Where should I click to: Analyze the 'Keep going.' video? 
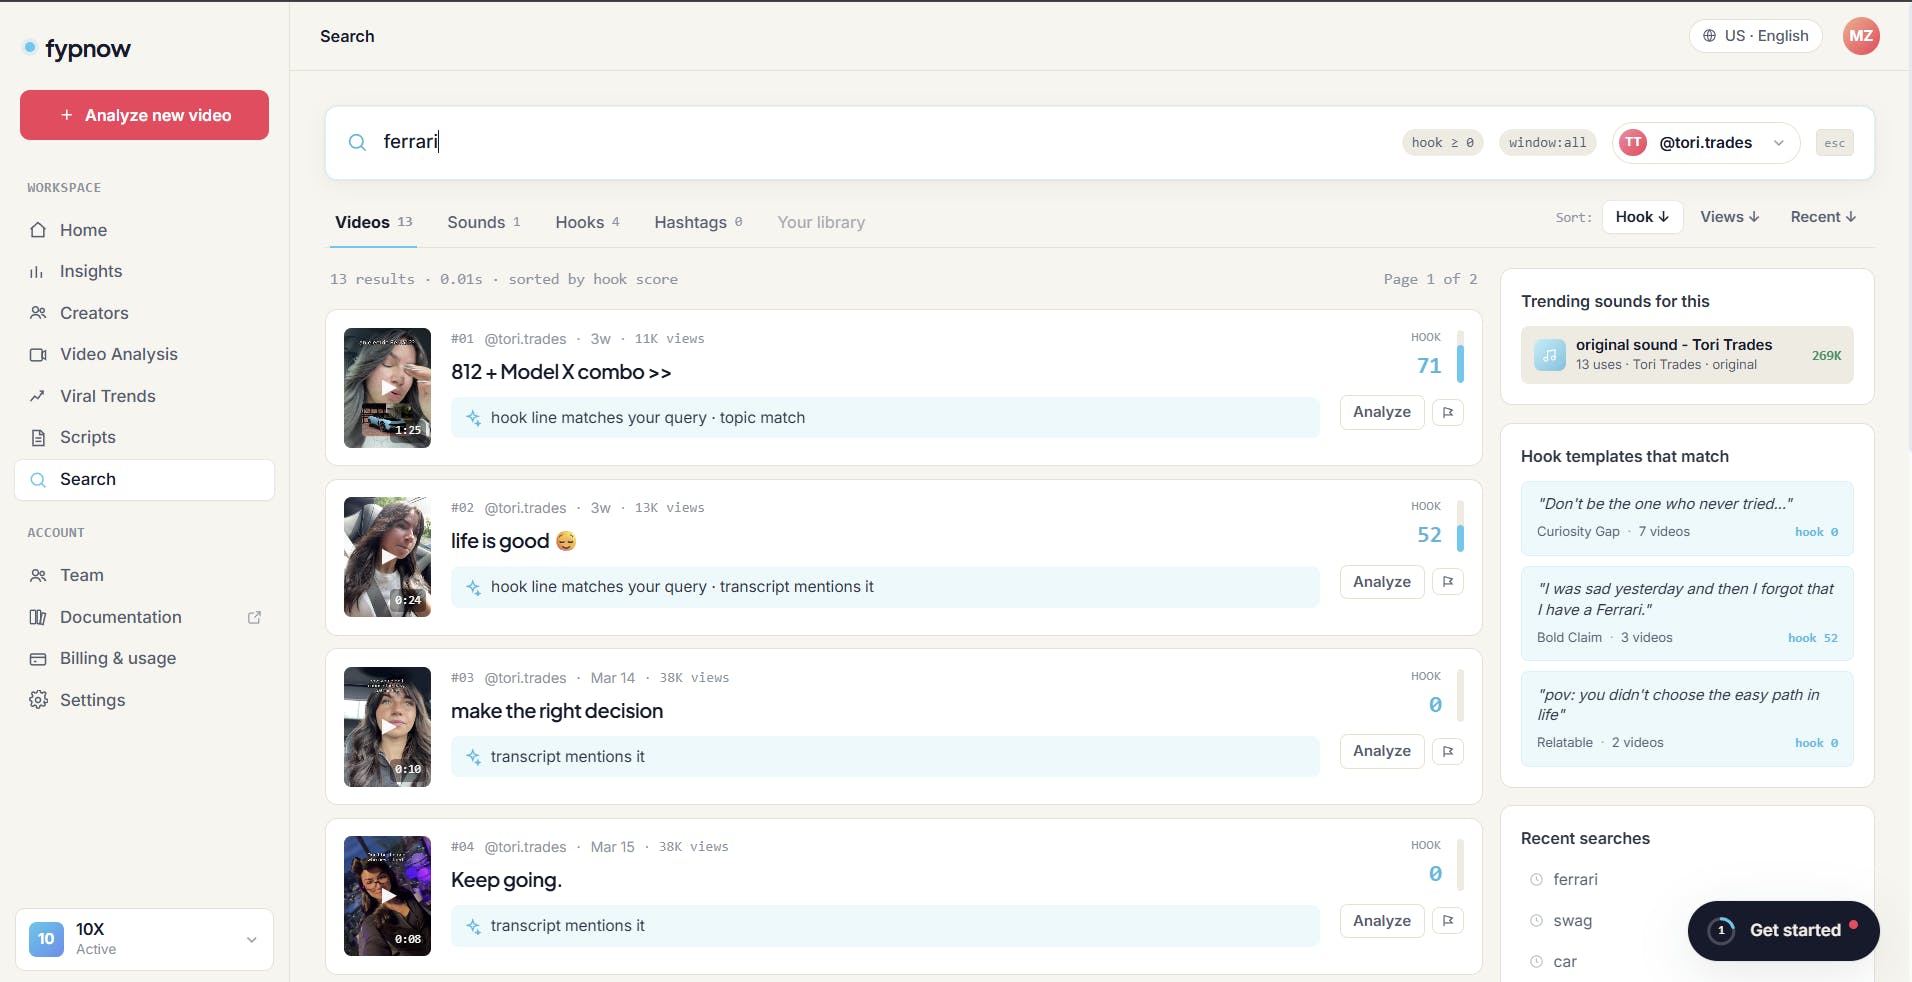(x=1382, y=921)
